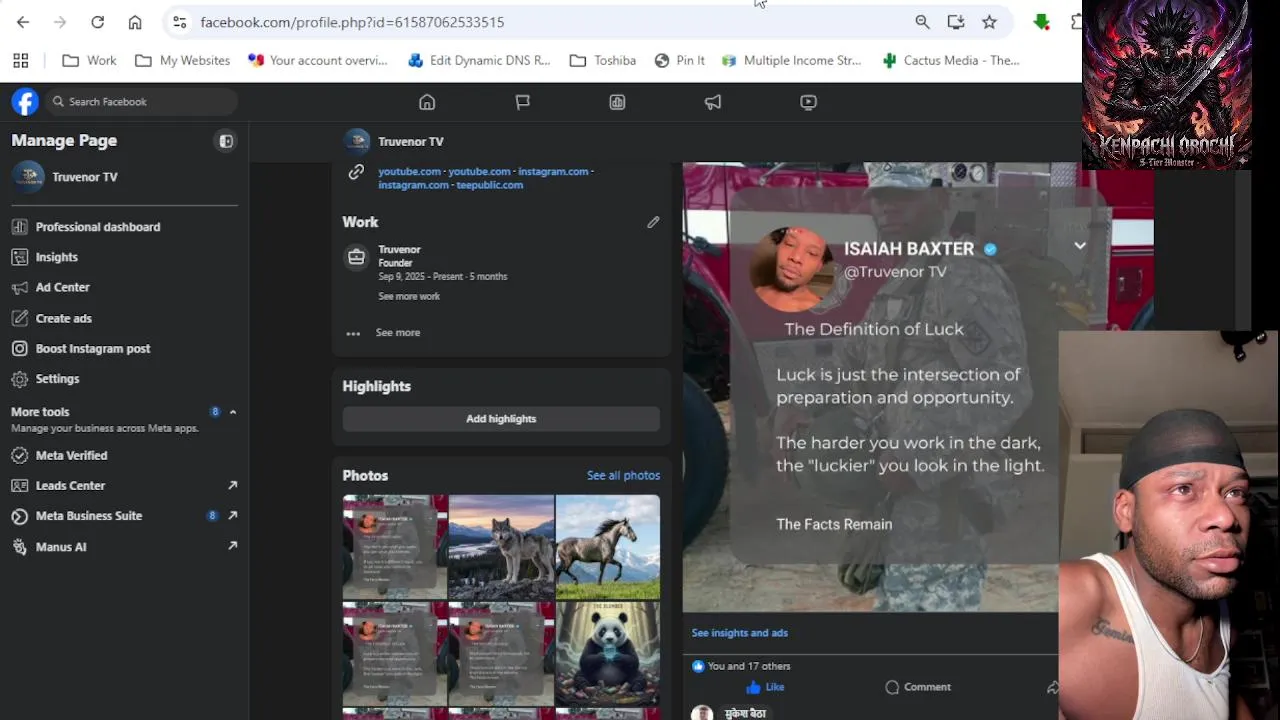Screen dimensions: 1280x720
Task: Open the browser home page icon
Action: point(135,22)
